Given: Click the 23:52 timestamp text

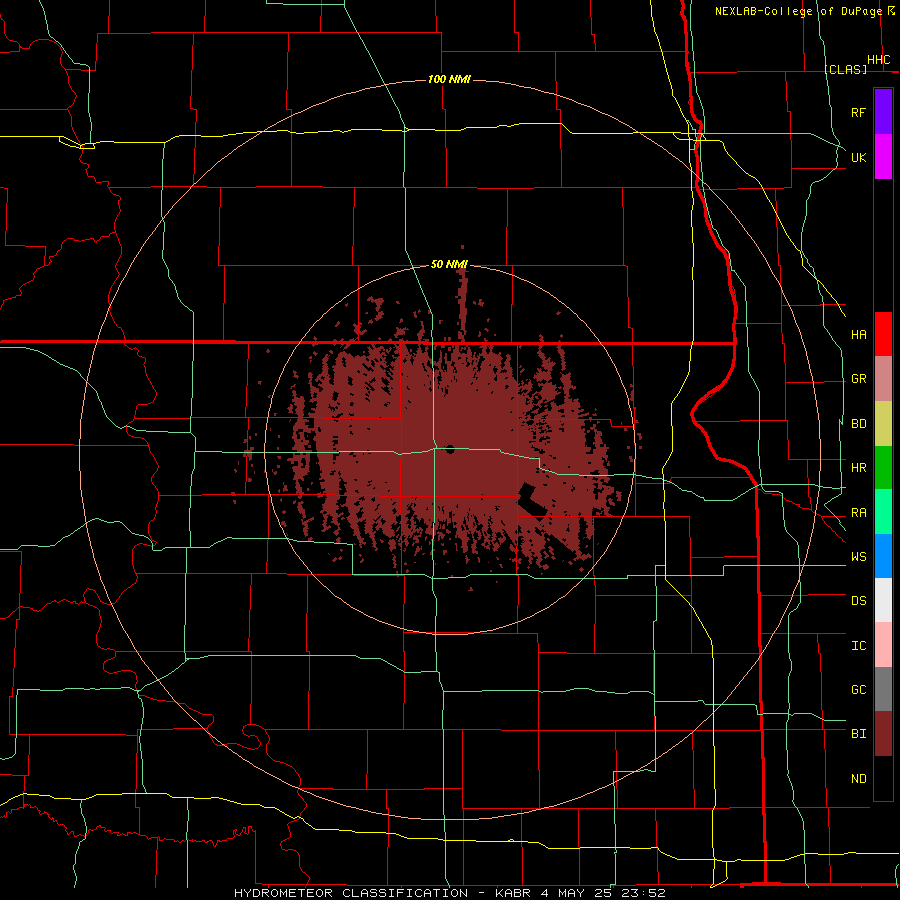Looking at the screenshot, I should tap(643, 893).
